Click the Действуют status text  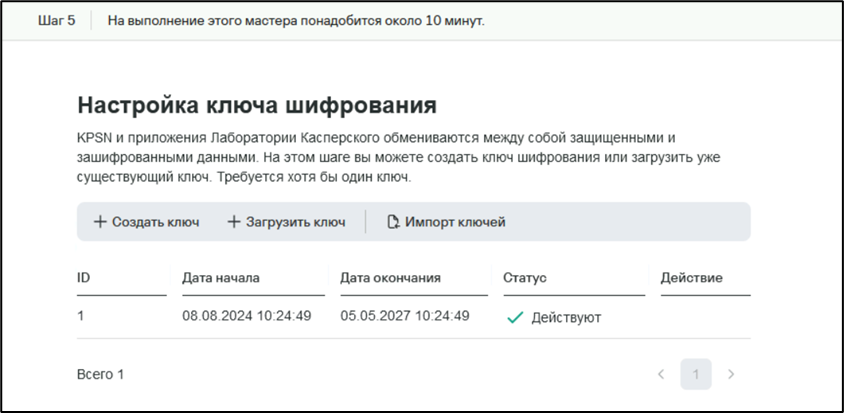[566, 318]
